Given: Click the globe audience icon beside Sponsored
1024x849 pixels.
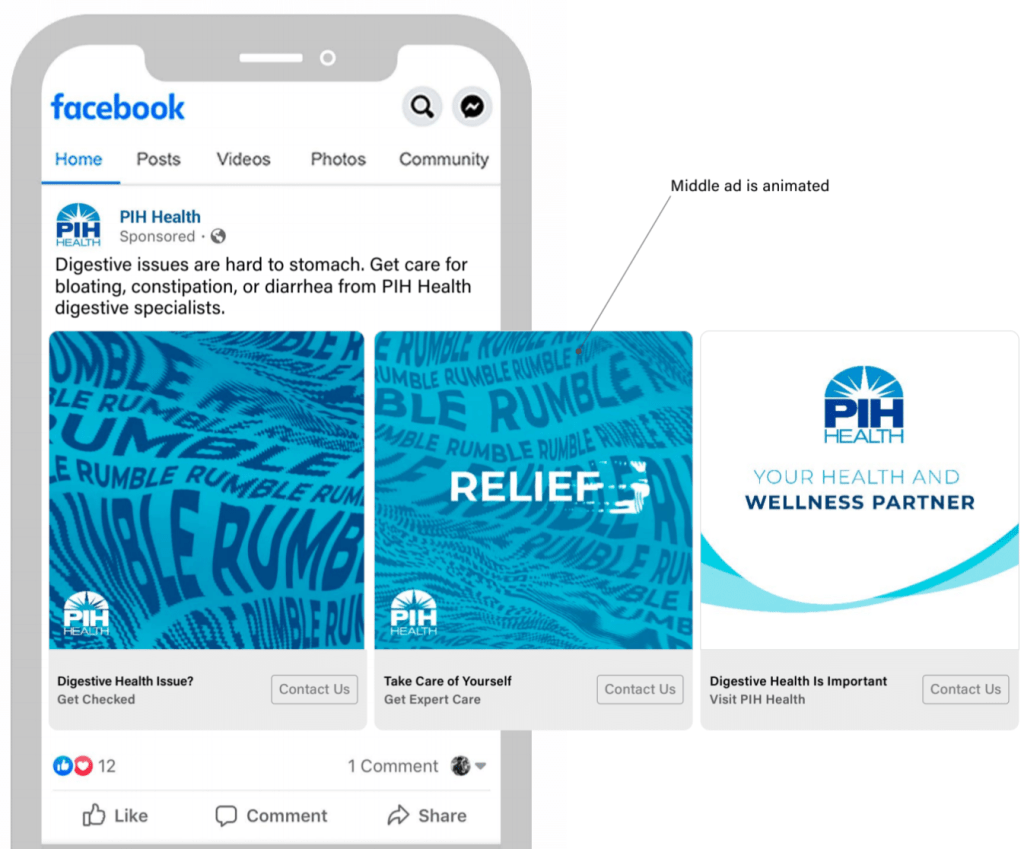Looking at the screenshot, I should tap(218, 236).
